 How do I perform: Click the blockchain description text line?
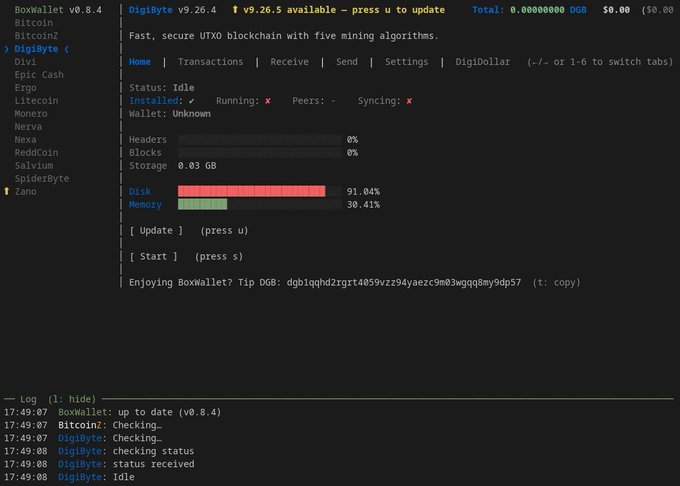click(x=284, y=36)
